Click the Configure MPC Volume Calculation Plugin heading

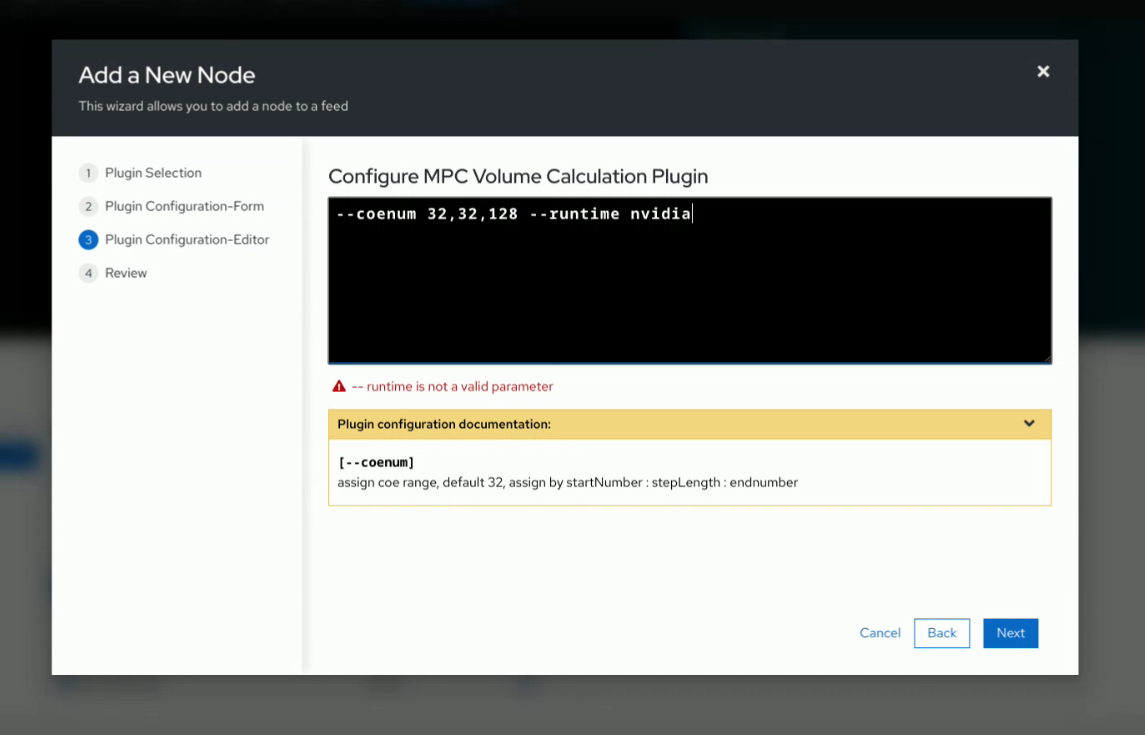(x=518, y=177)
